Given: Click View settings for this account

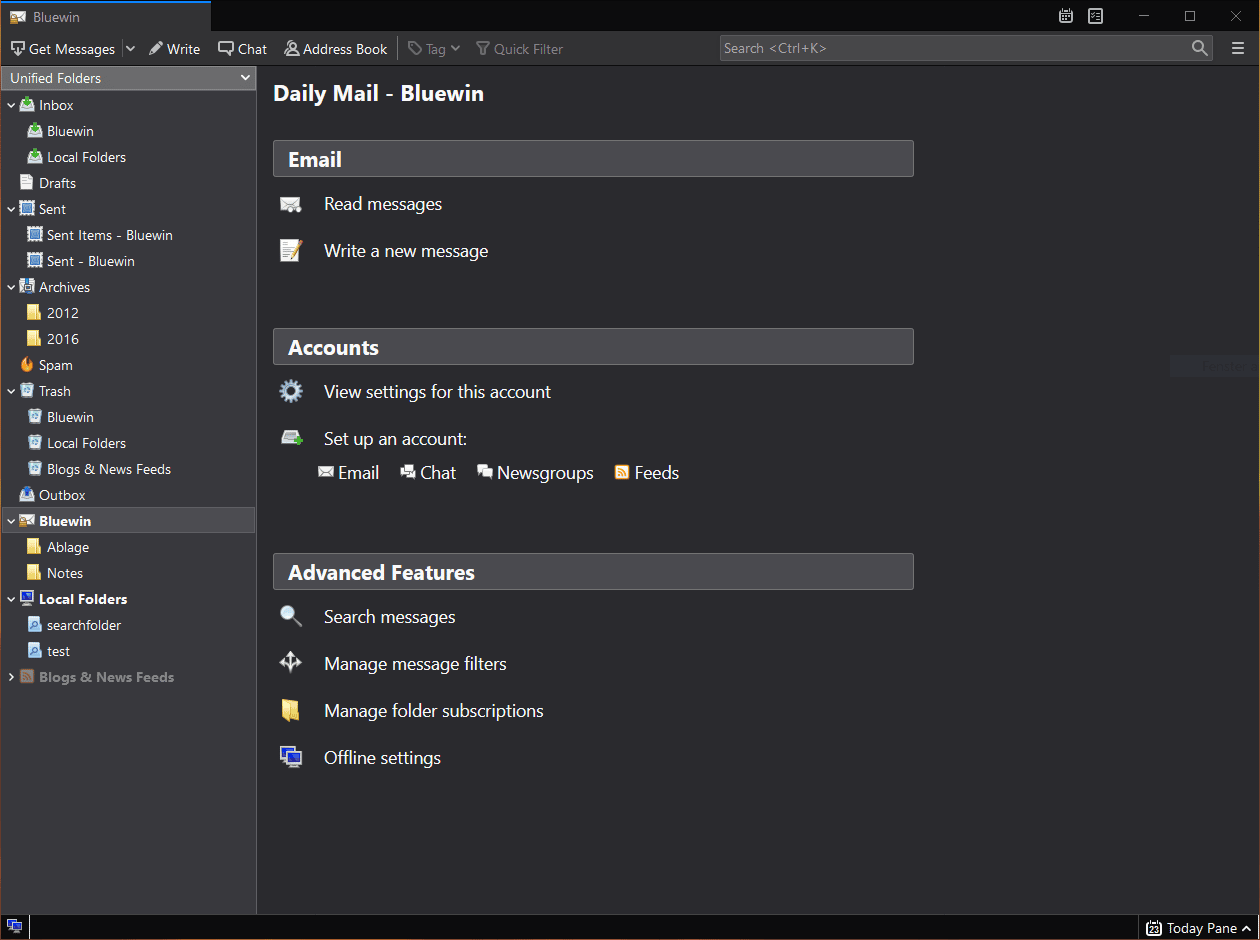Looking at the screenshot, I should (x=437, y=391).
